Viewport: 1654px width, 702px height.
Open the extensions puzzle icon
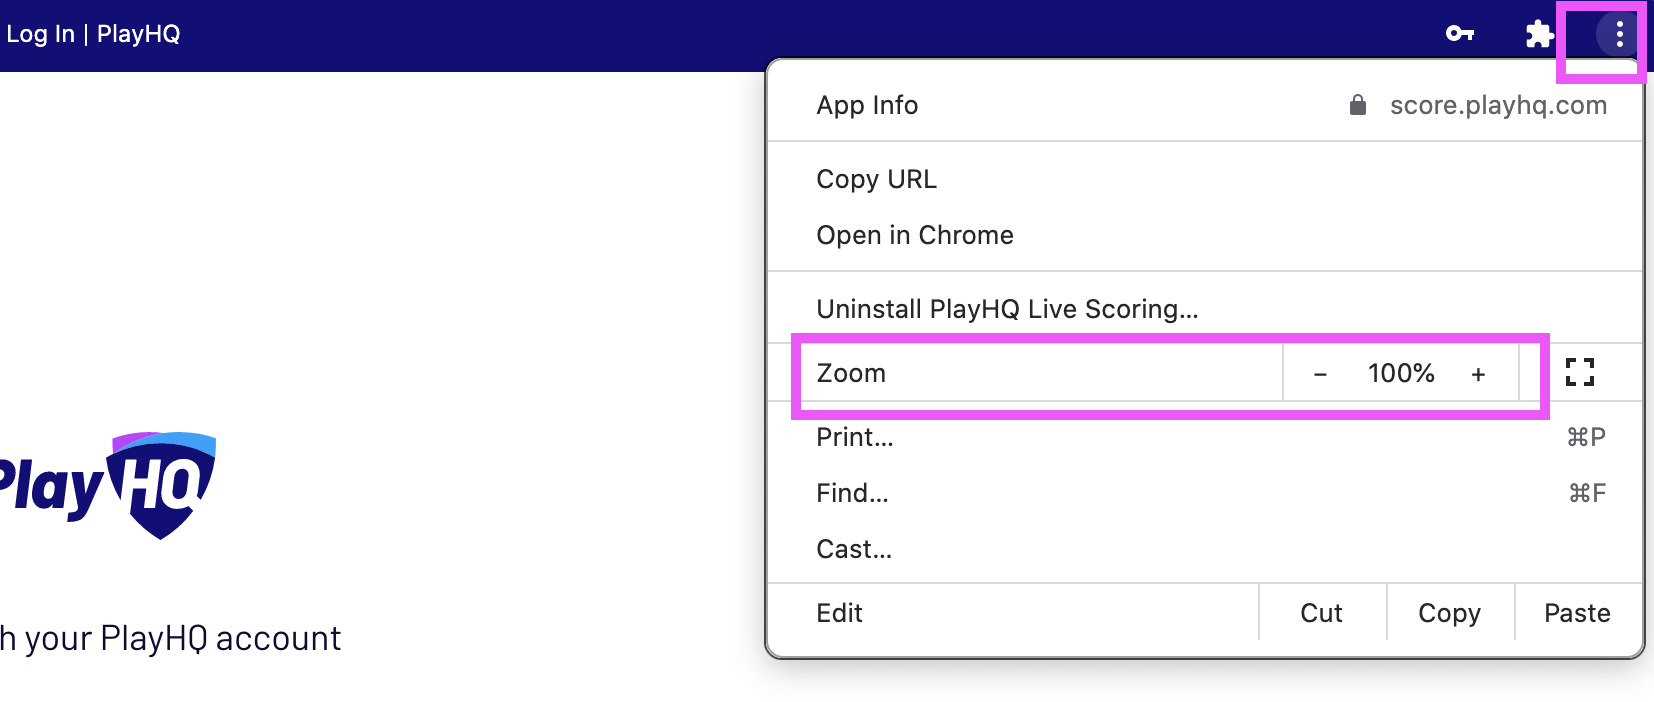1539,35
